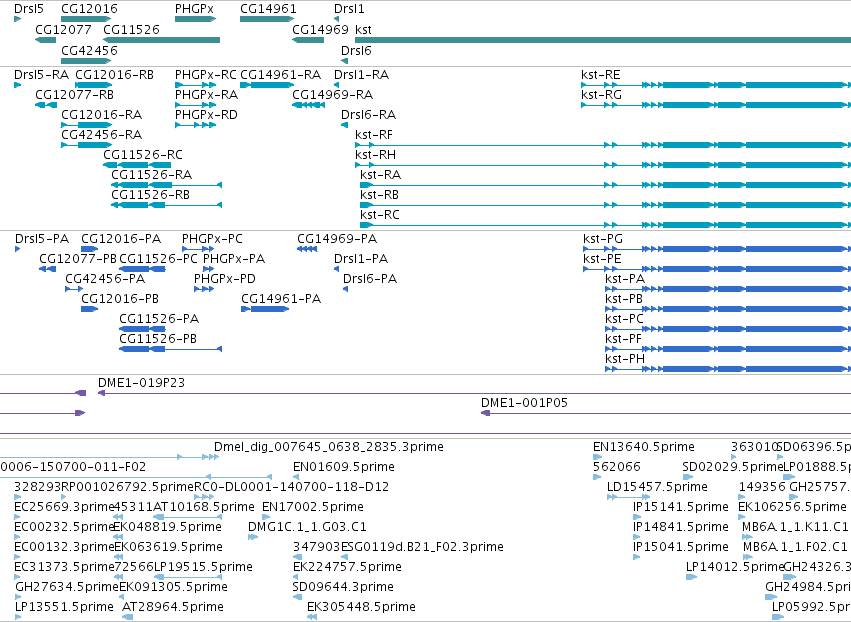Select transcript kst-RF
The image size is (851, 622).
[x=603, y=145]
